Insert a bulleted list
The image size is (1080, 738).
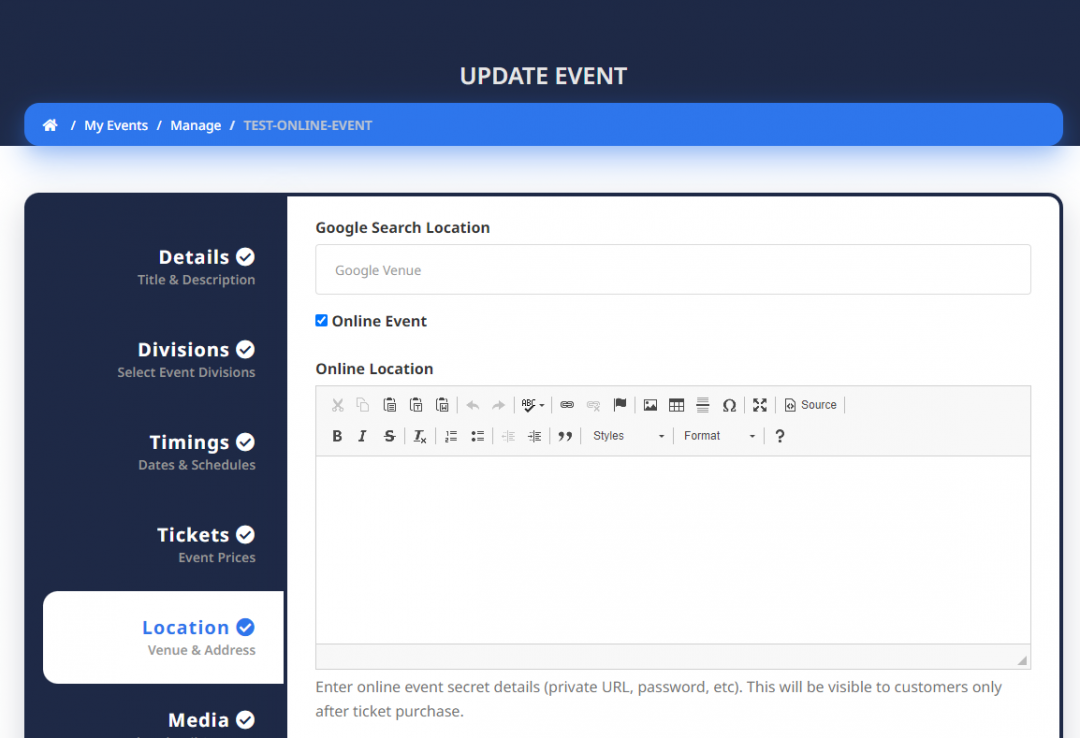click(x=477, y=436)
